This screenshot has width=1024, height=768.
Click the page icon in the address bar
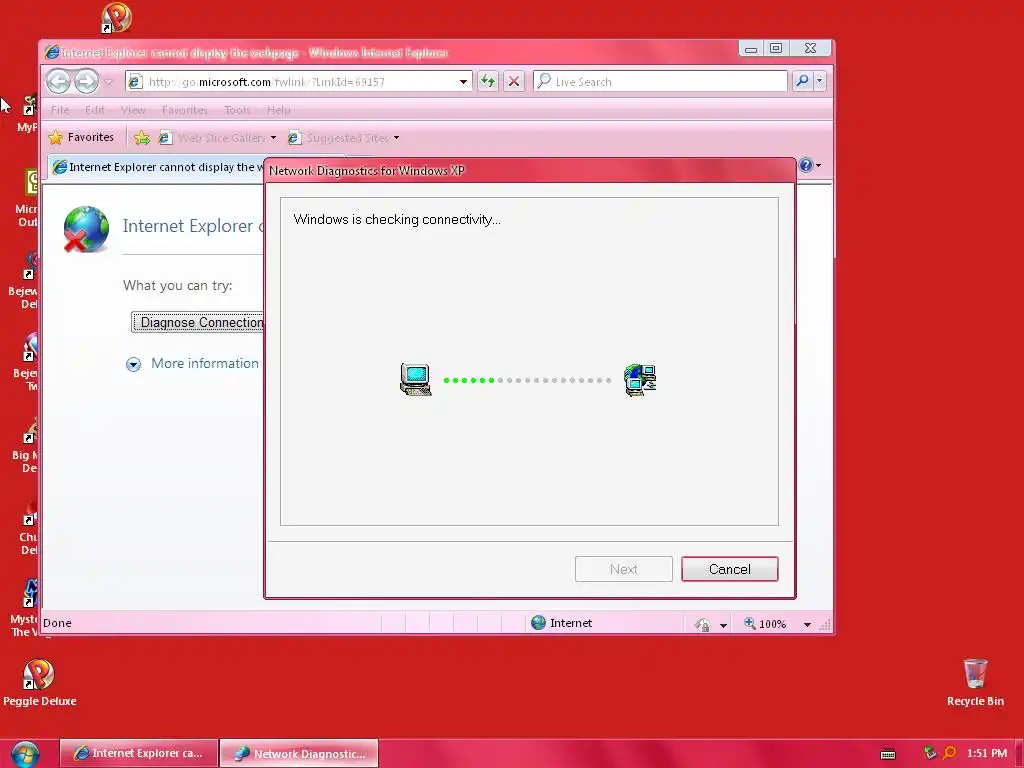[135, 82]
